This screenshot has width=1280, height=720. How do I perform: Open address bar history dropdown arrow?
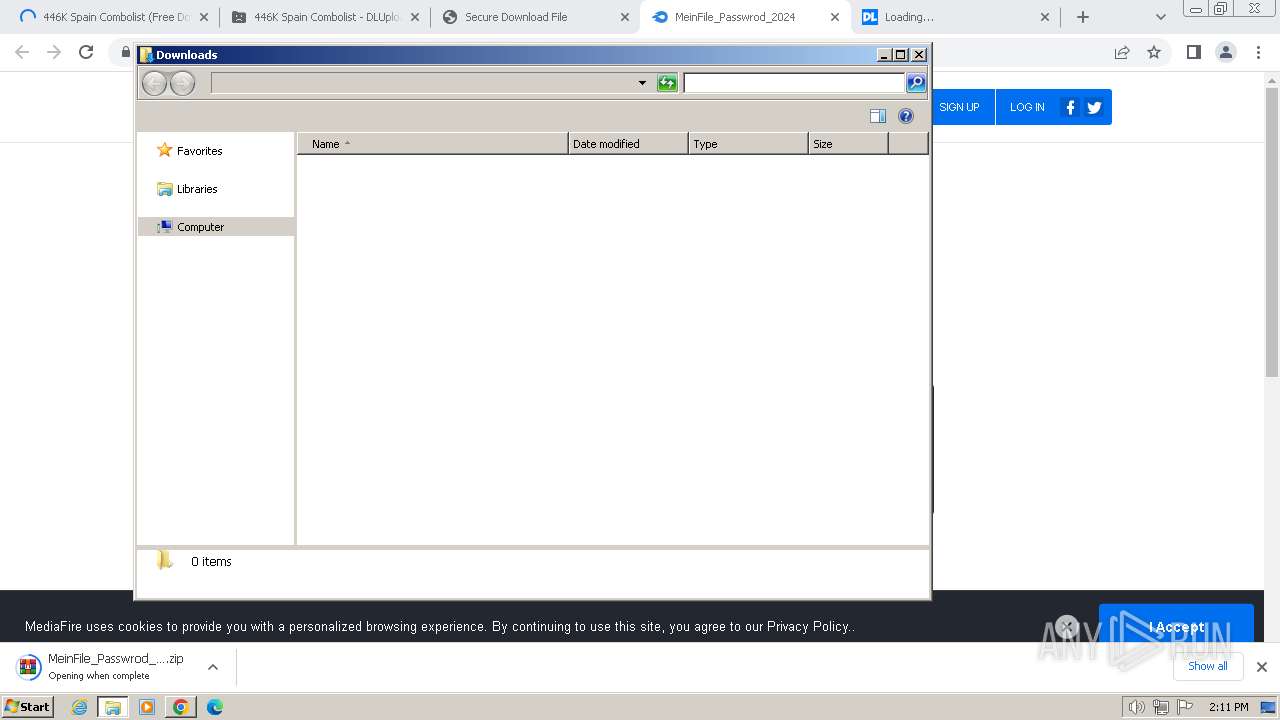pos(642,83)
